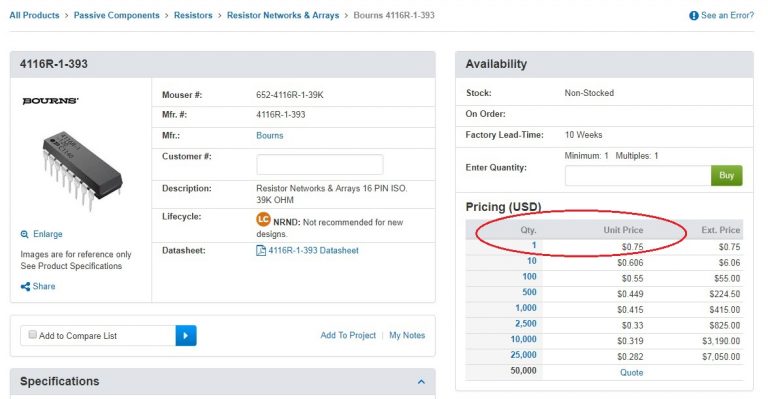
Task: Click See an Error? link text
Action: point(727,15)
